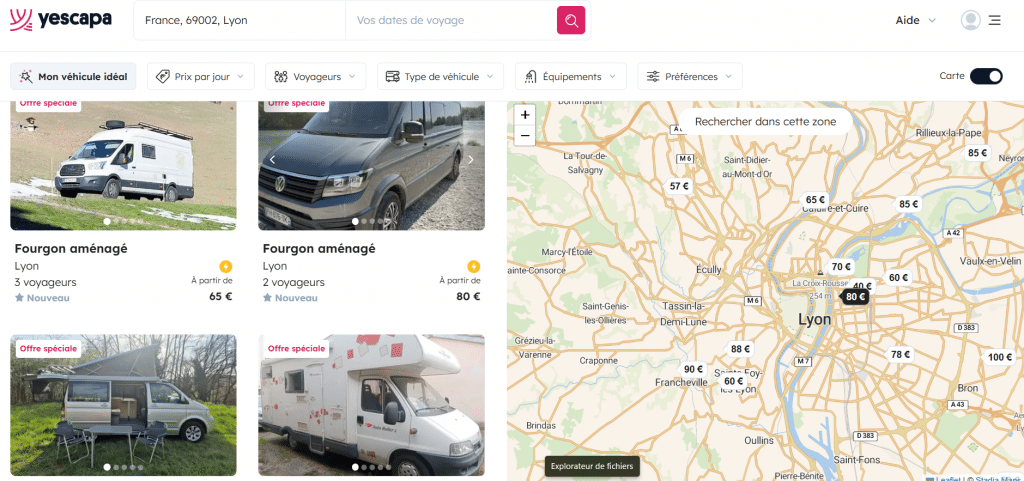Click Mon véhicule idéal button
1024x481 pixels.
(73, 76)
